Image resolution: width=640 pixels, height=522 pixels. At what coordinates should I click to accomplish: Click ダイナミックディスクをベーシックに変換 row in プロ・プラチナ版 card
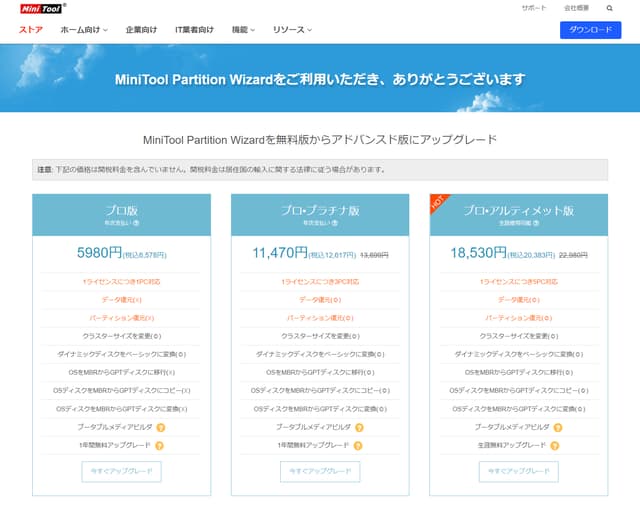(x=320, y=354)
